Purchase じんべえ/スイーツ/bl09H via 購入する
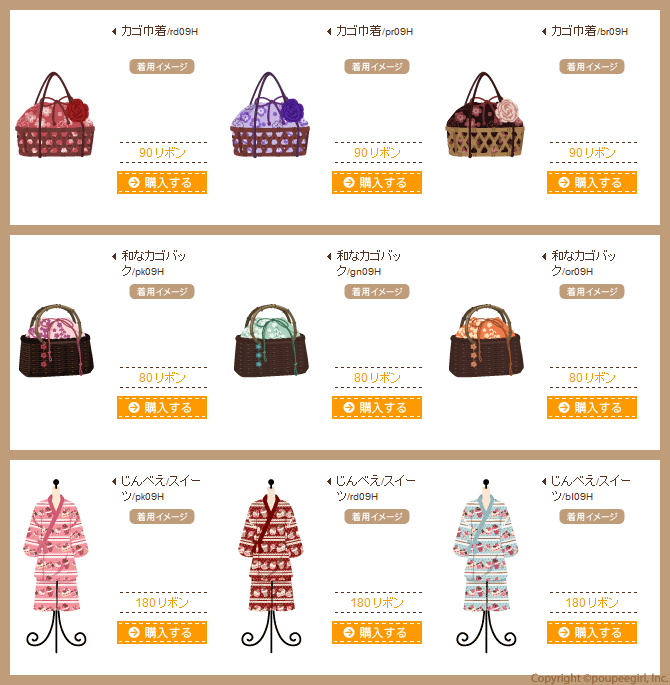The image size is (670, 685). click(x=591, y=632)
